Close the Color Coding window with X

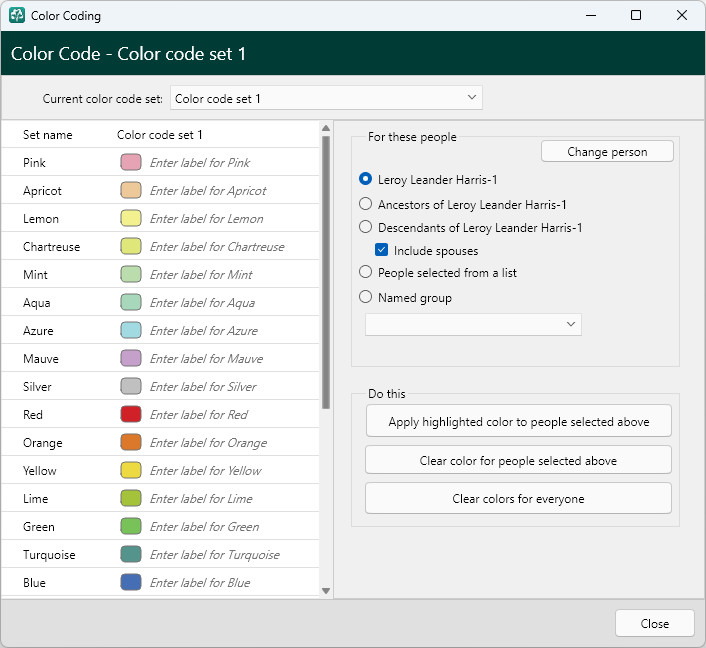[682, 15]
